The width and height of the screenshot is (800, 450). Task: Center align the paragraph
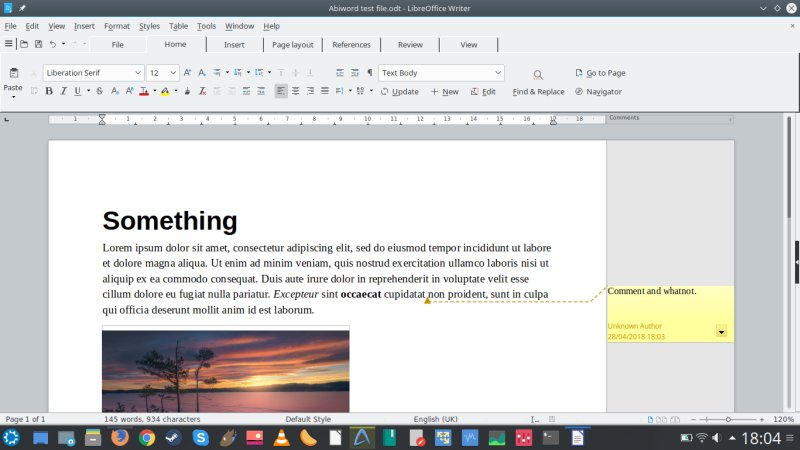click(x=295, y=91)
